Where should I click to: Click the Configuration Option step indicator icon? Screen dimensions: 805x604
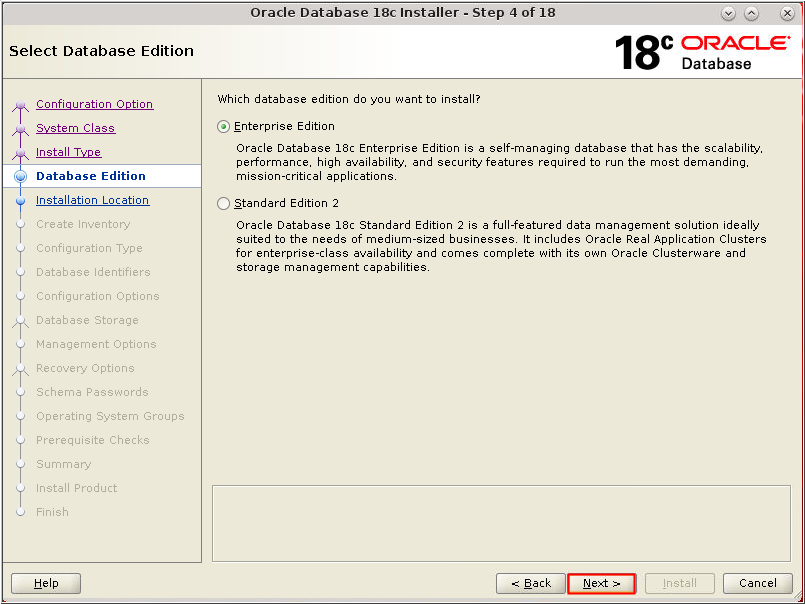click(x=21, y=104)
